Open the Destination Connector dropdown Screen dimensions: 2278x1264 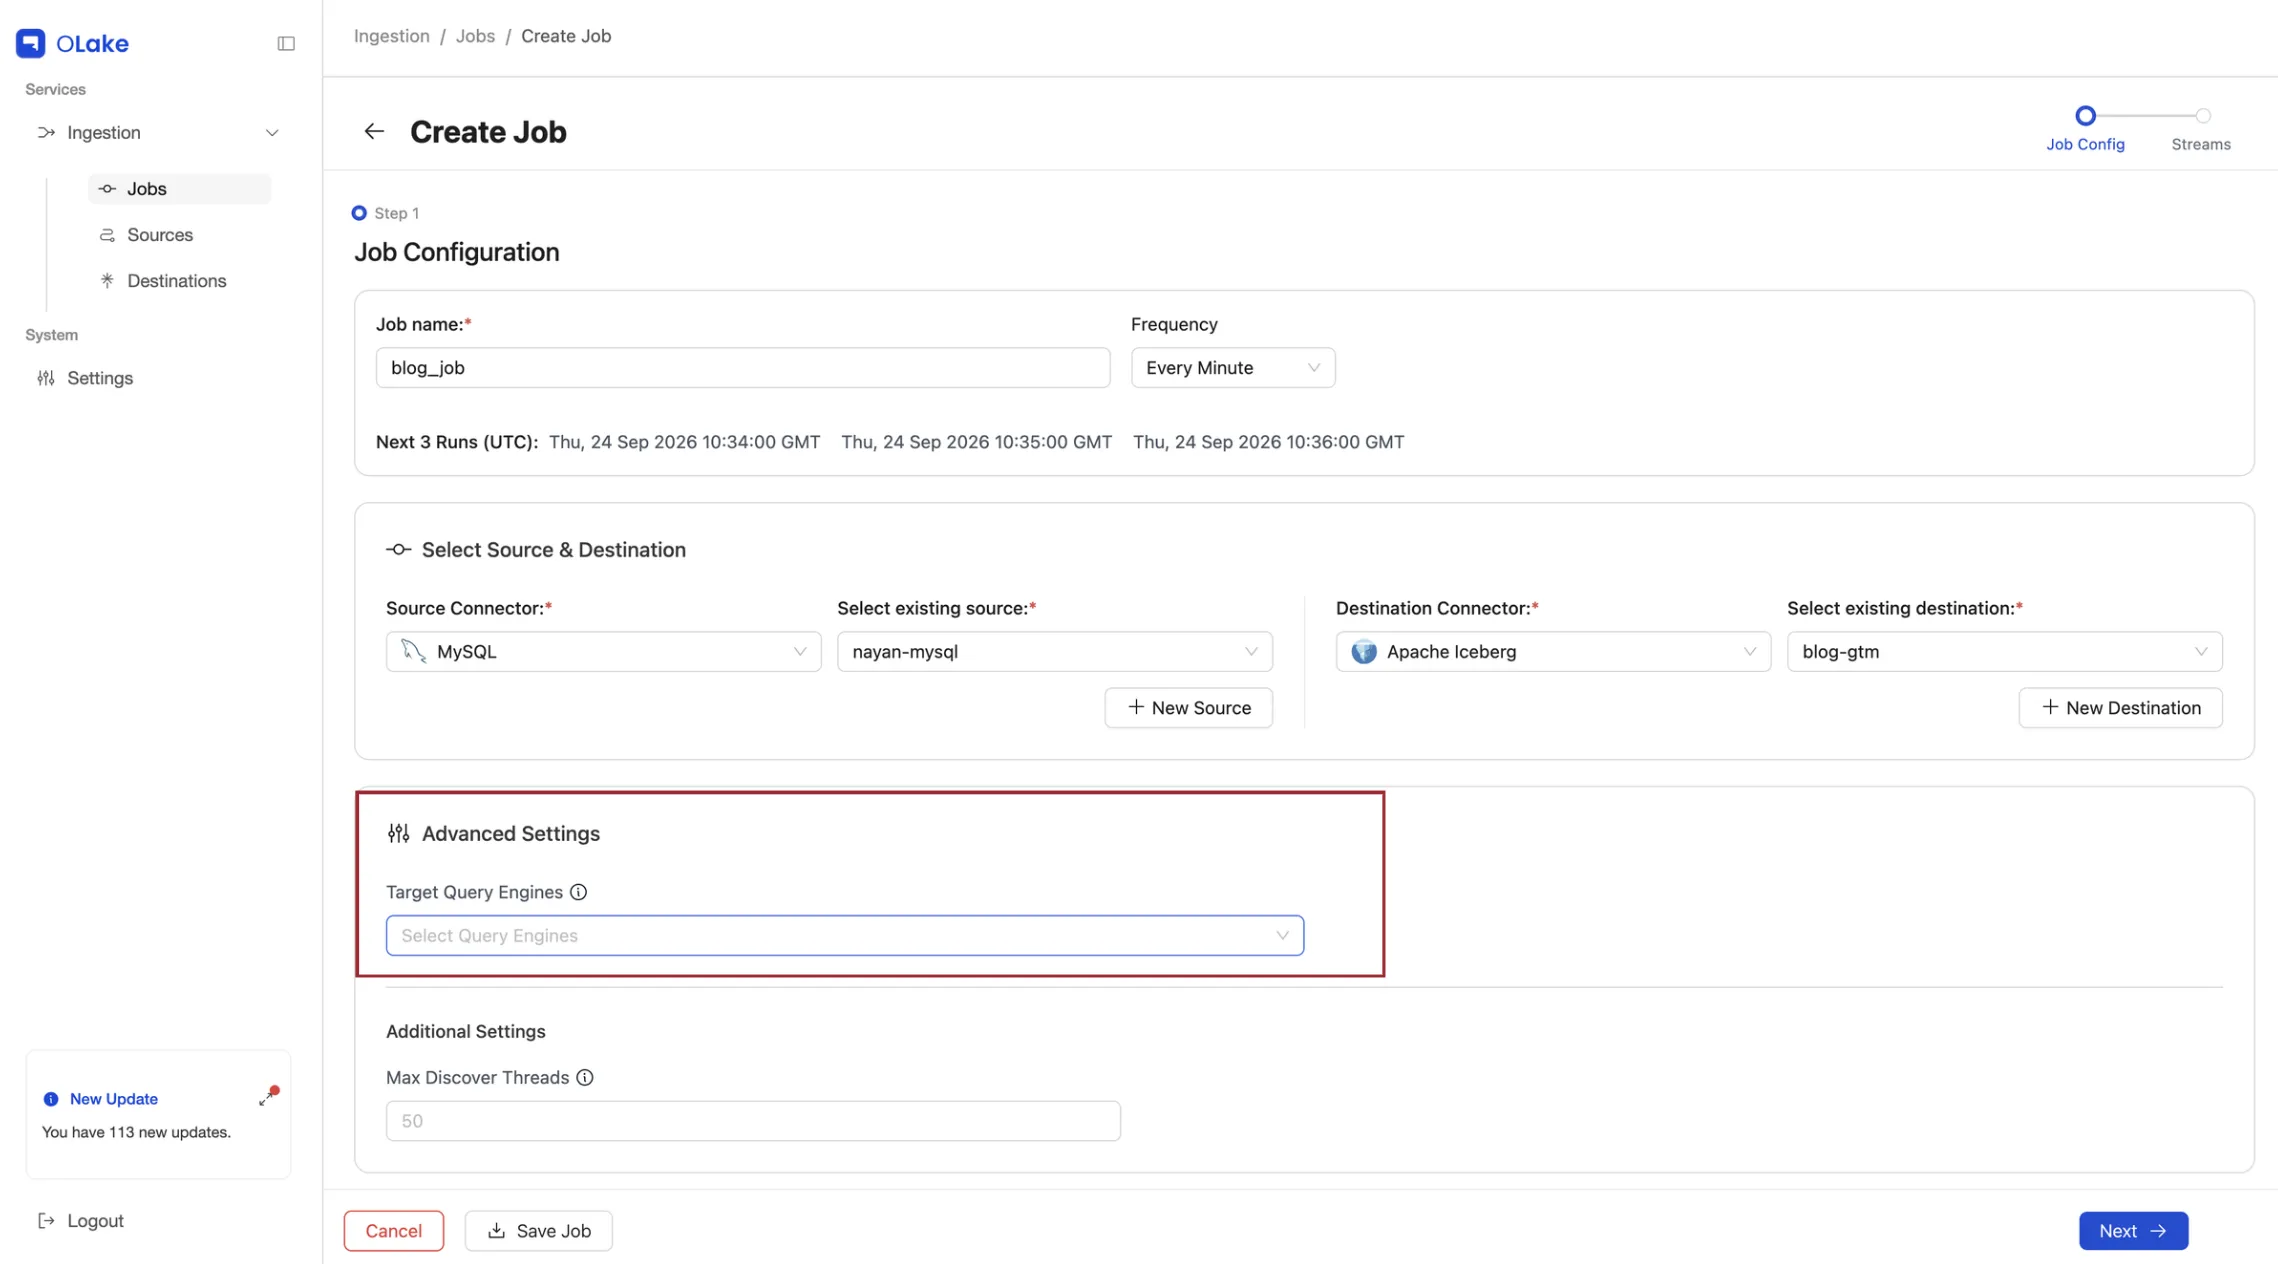(x=1553, y=651)
